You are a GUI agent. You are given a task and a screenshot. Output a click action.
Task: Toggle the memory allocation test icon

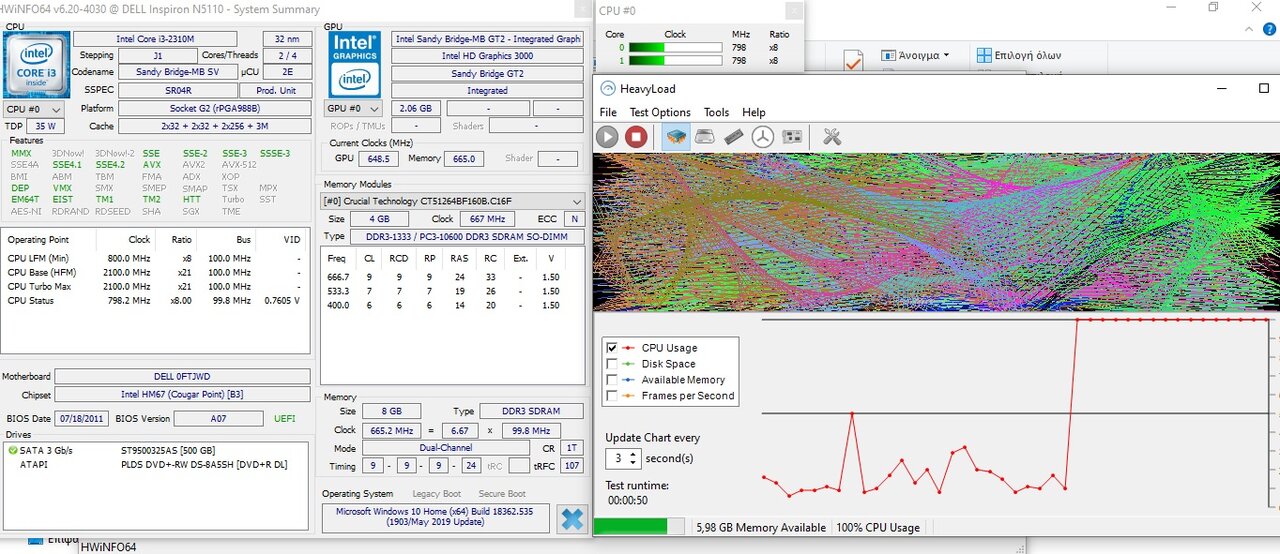coord(733,137)
